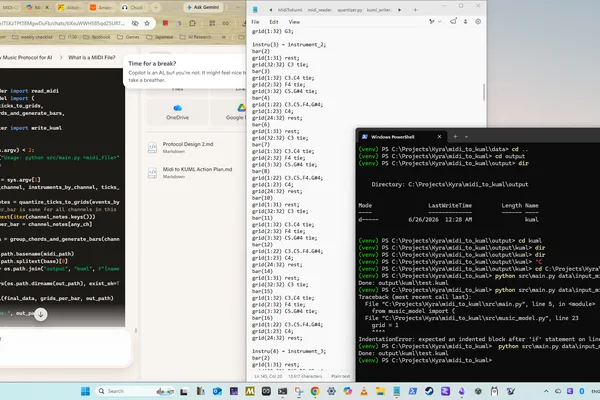Click 'Plain text' in the Notepad status bar
This screenshot has width=600, height=400.
click(x=340, y=376)
